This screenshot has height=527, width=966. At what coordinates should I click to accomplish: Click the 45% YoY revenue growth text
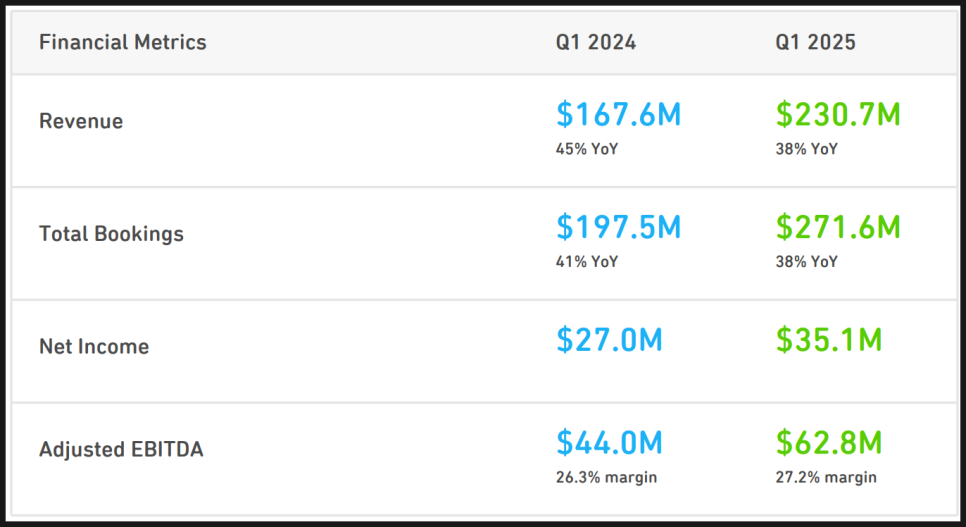point(587,149)
